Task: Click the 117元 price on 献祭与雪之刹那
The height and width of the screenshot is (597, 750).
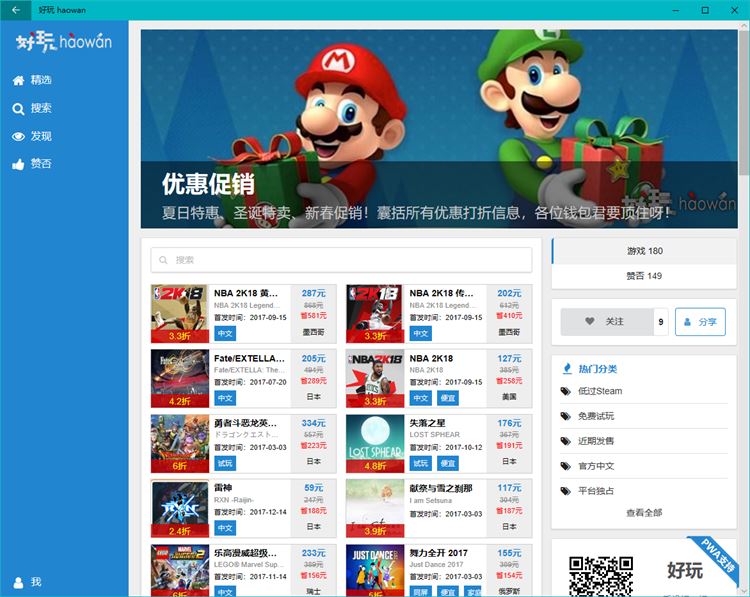Action: [509, 488]
